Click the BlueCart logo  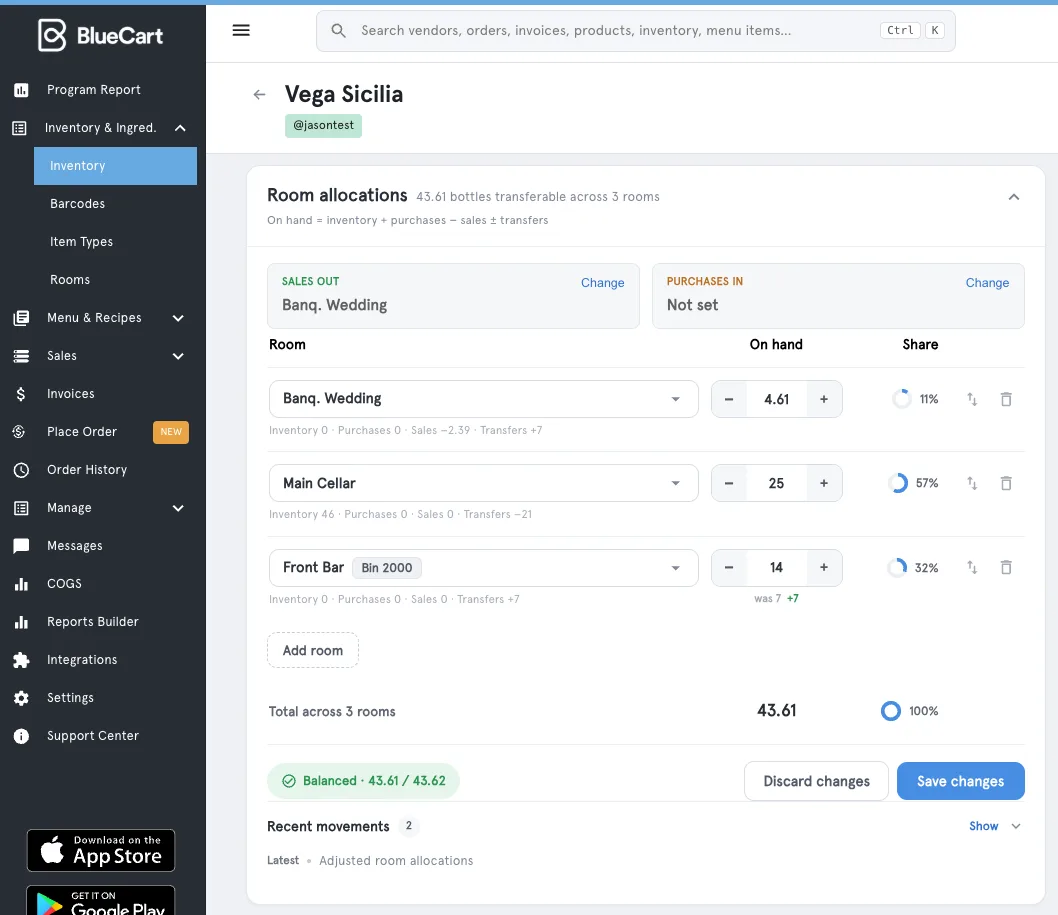[101, 35]
